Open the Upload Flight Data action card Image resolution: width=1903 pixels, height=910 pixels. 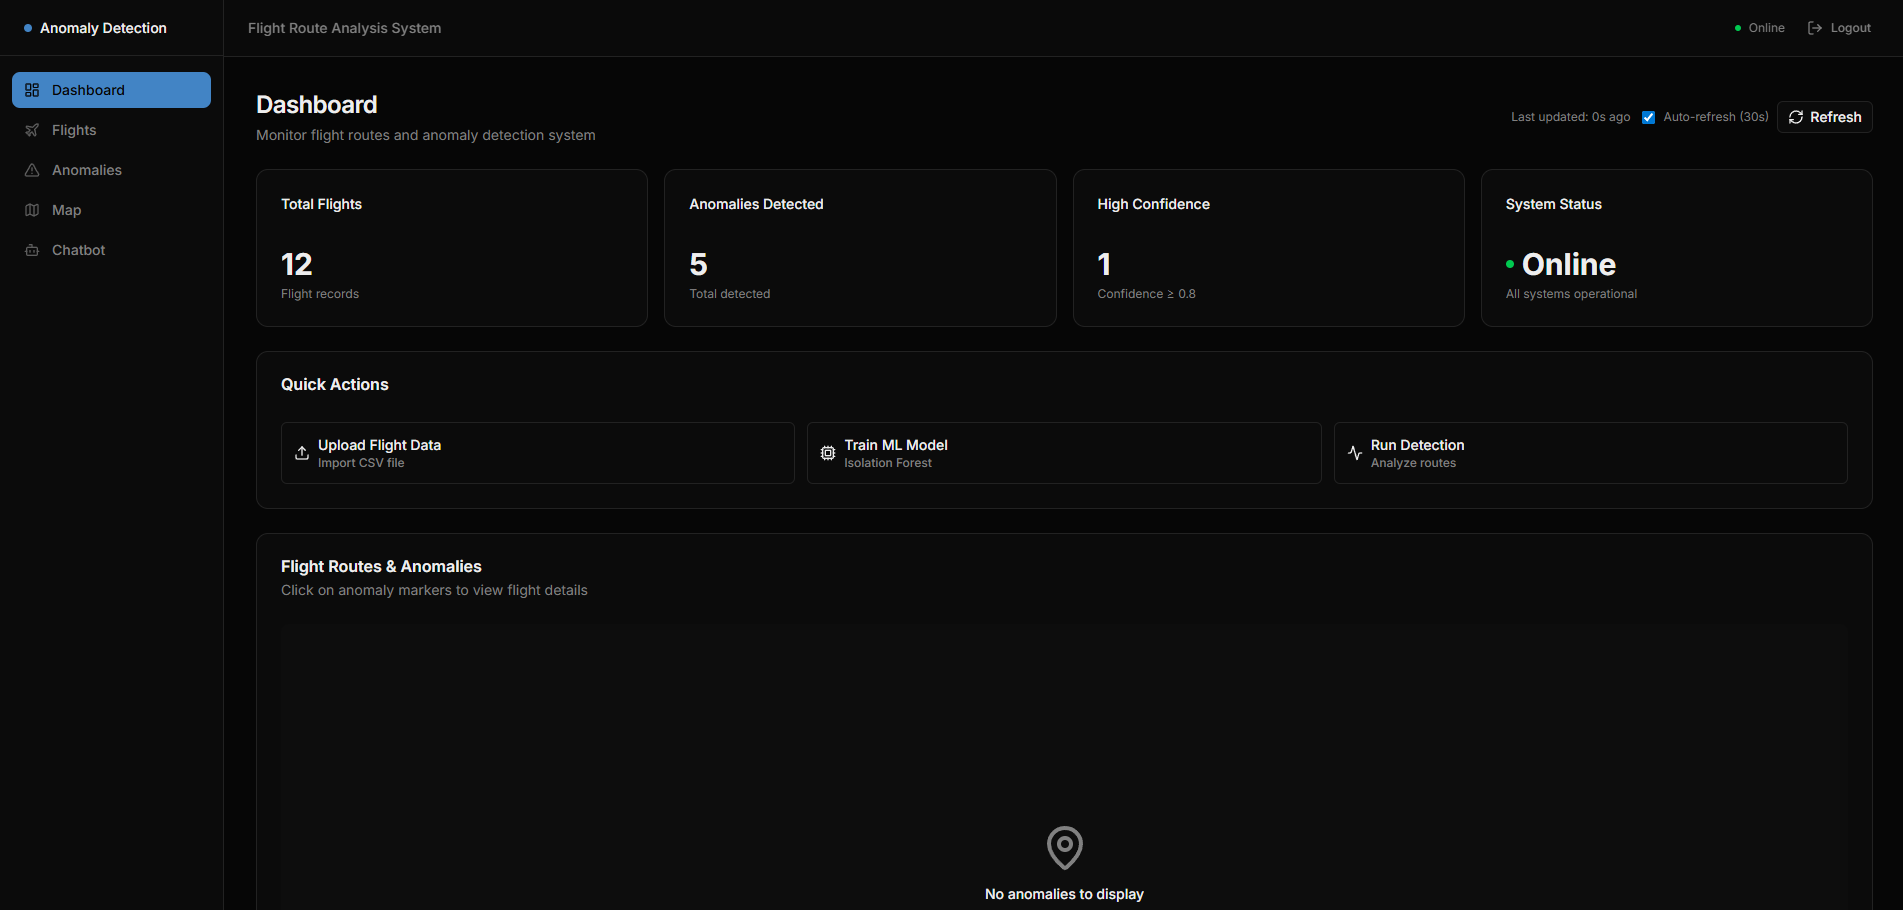coord(537,452)
